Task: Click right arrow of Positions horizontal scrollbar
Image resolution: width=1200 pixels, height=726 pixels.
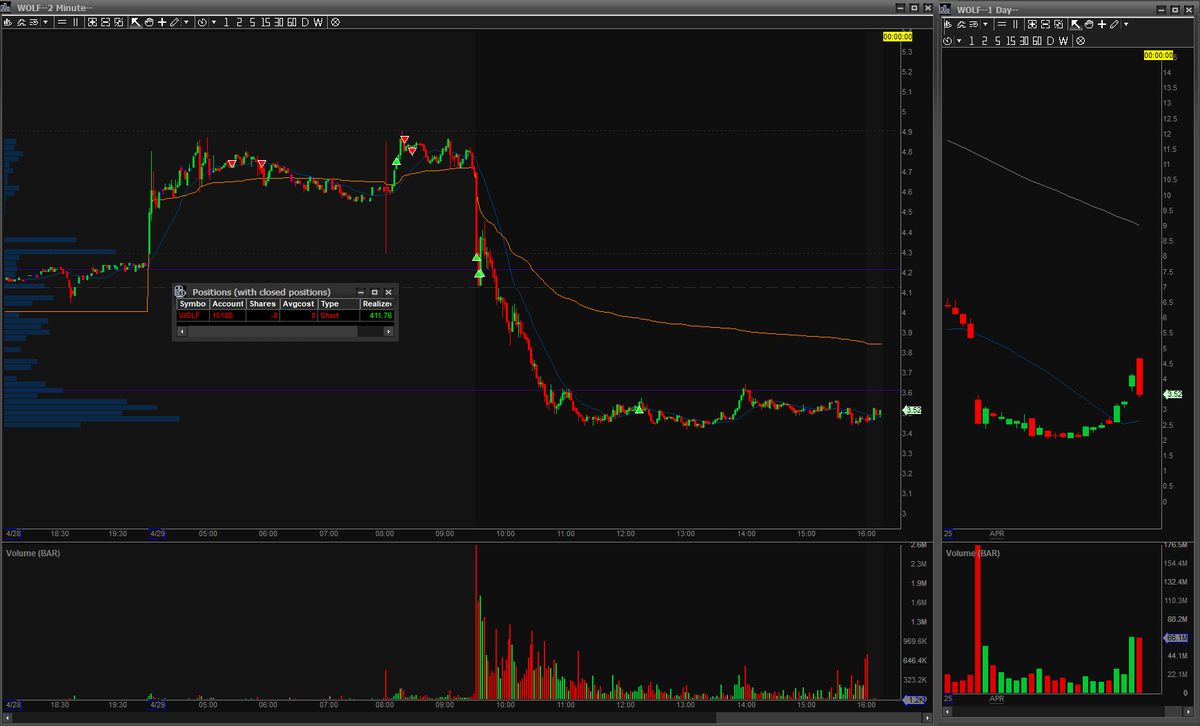Action: tap(389, 331)
